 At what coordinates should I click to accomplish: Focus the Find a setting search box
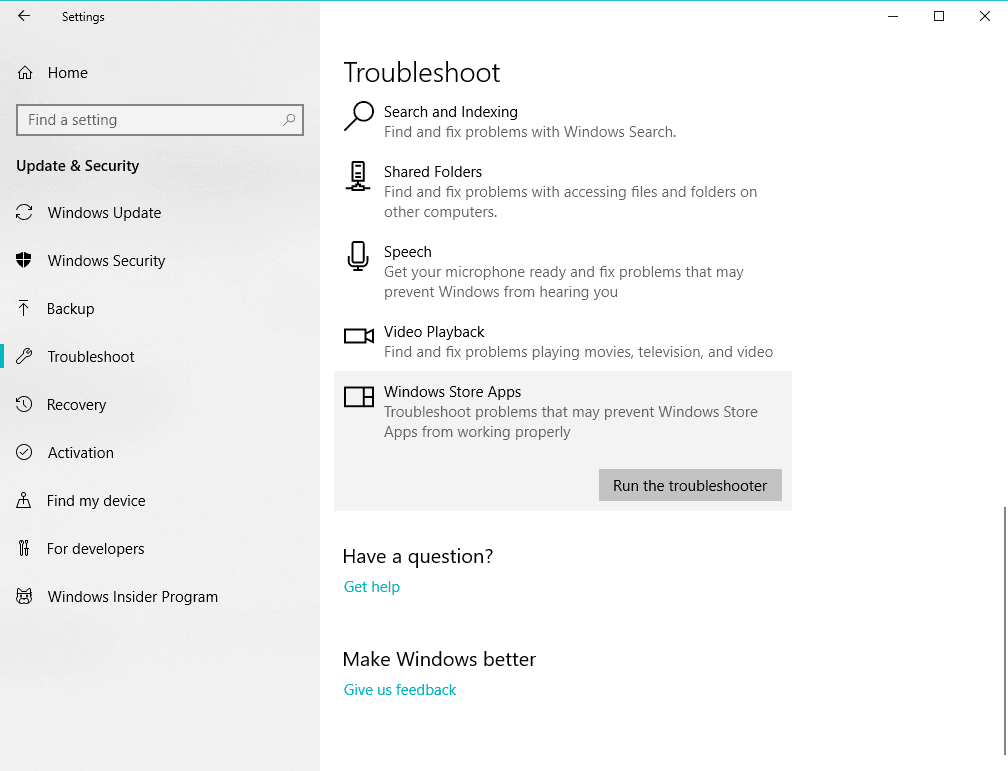pos(159,120)
